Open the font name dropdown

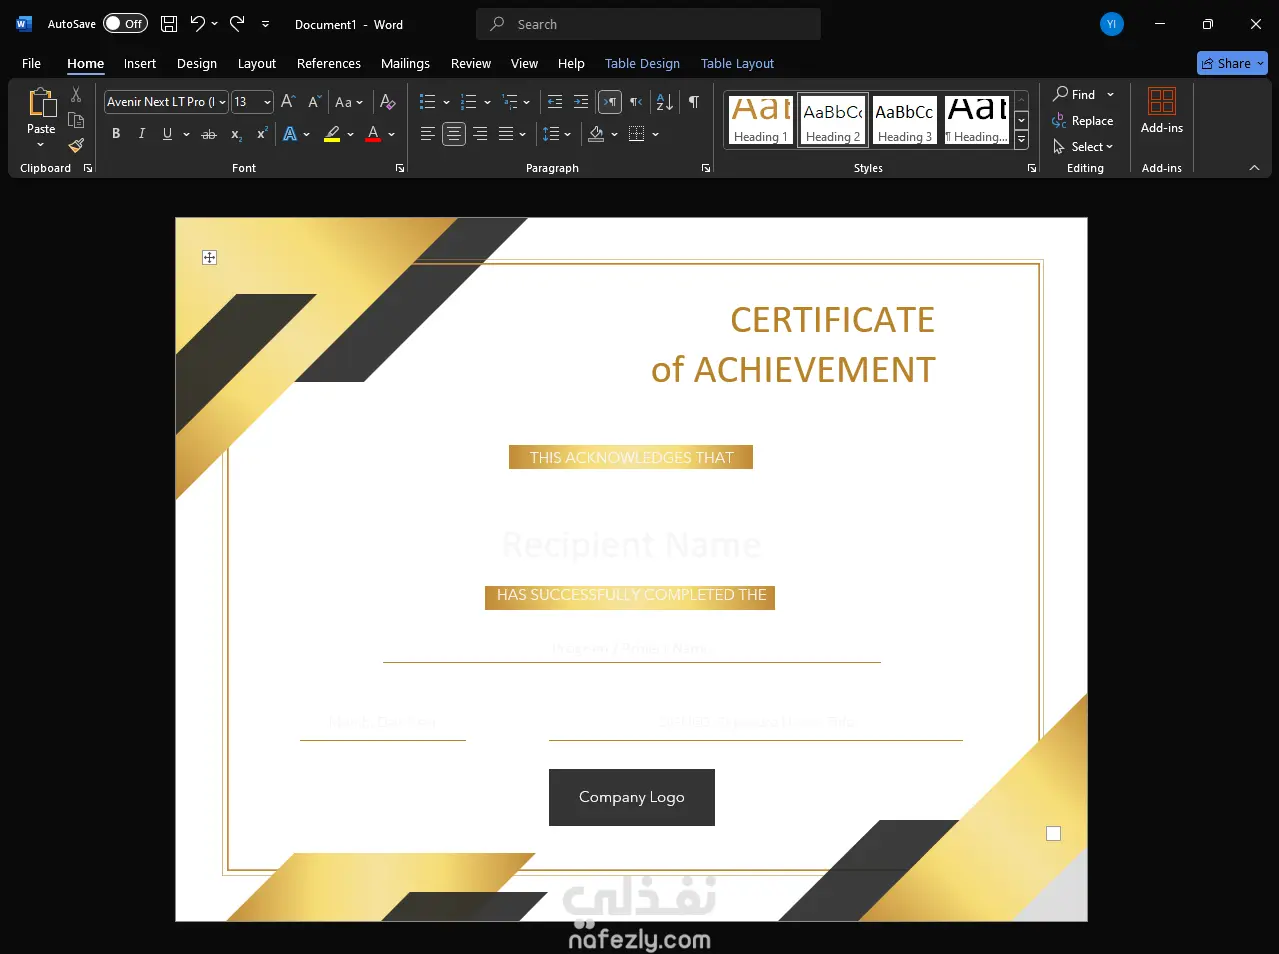(x=222, y=102)
